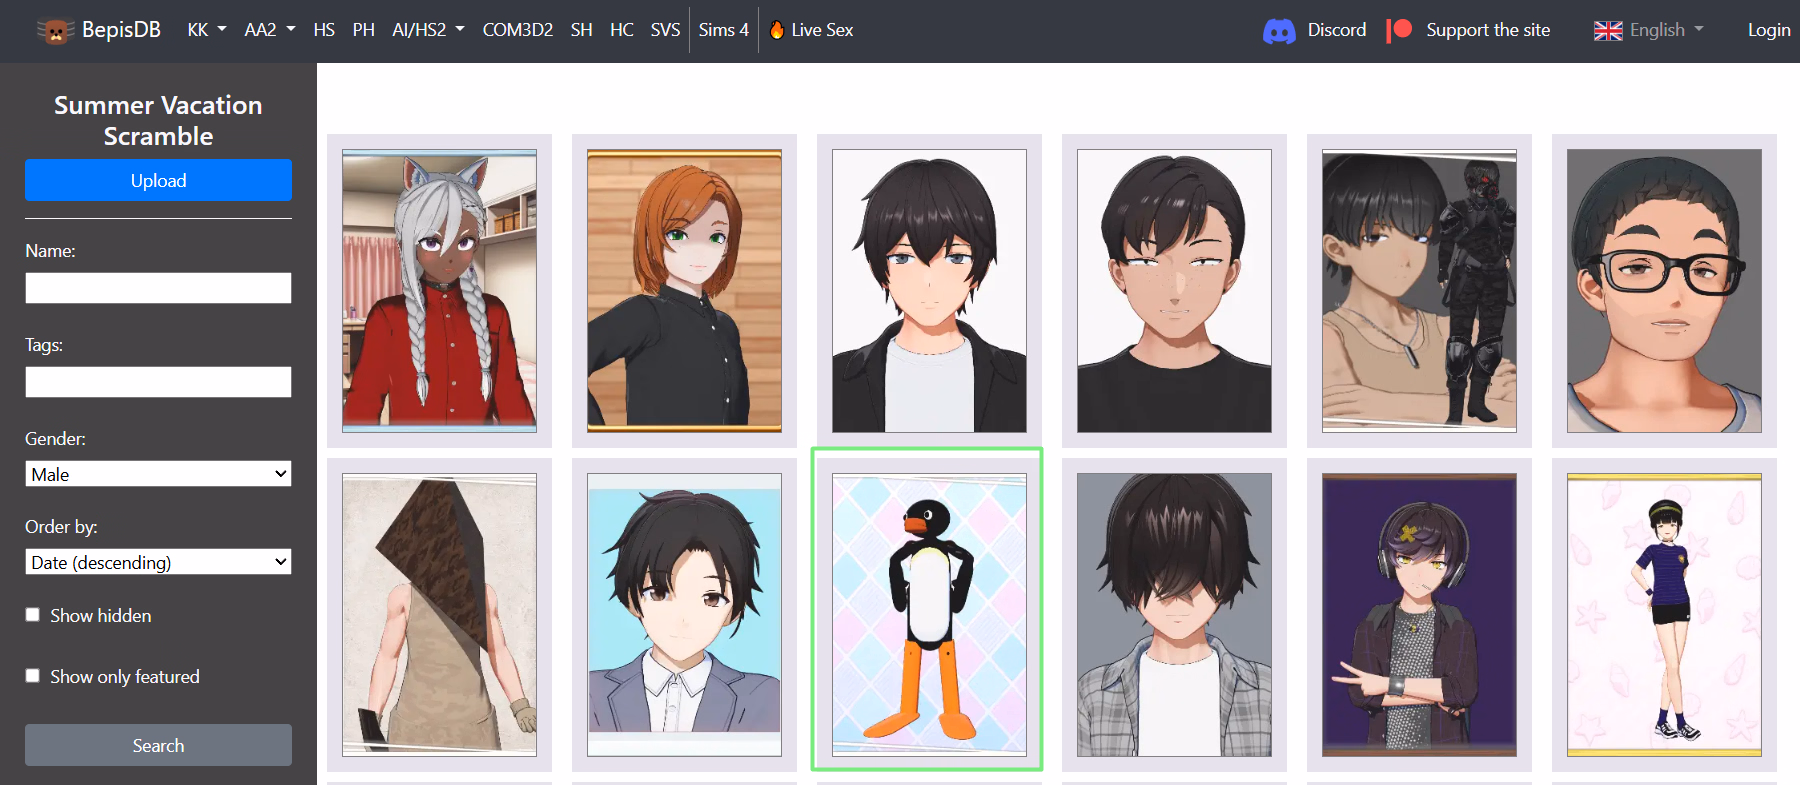Click the Search button

(158, 745)
